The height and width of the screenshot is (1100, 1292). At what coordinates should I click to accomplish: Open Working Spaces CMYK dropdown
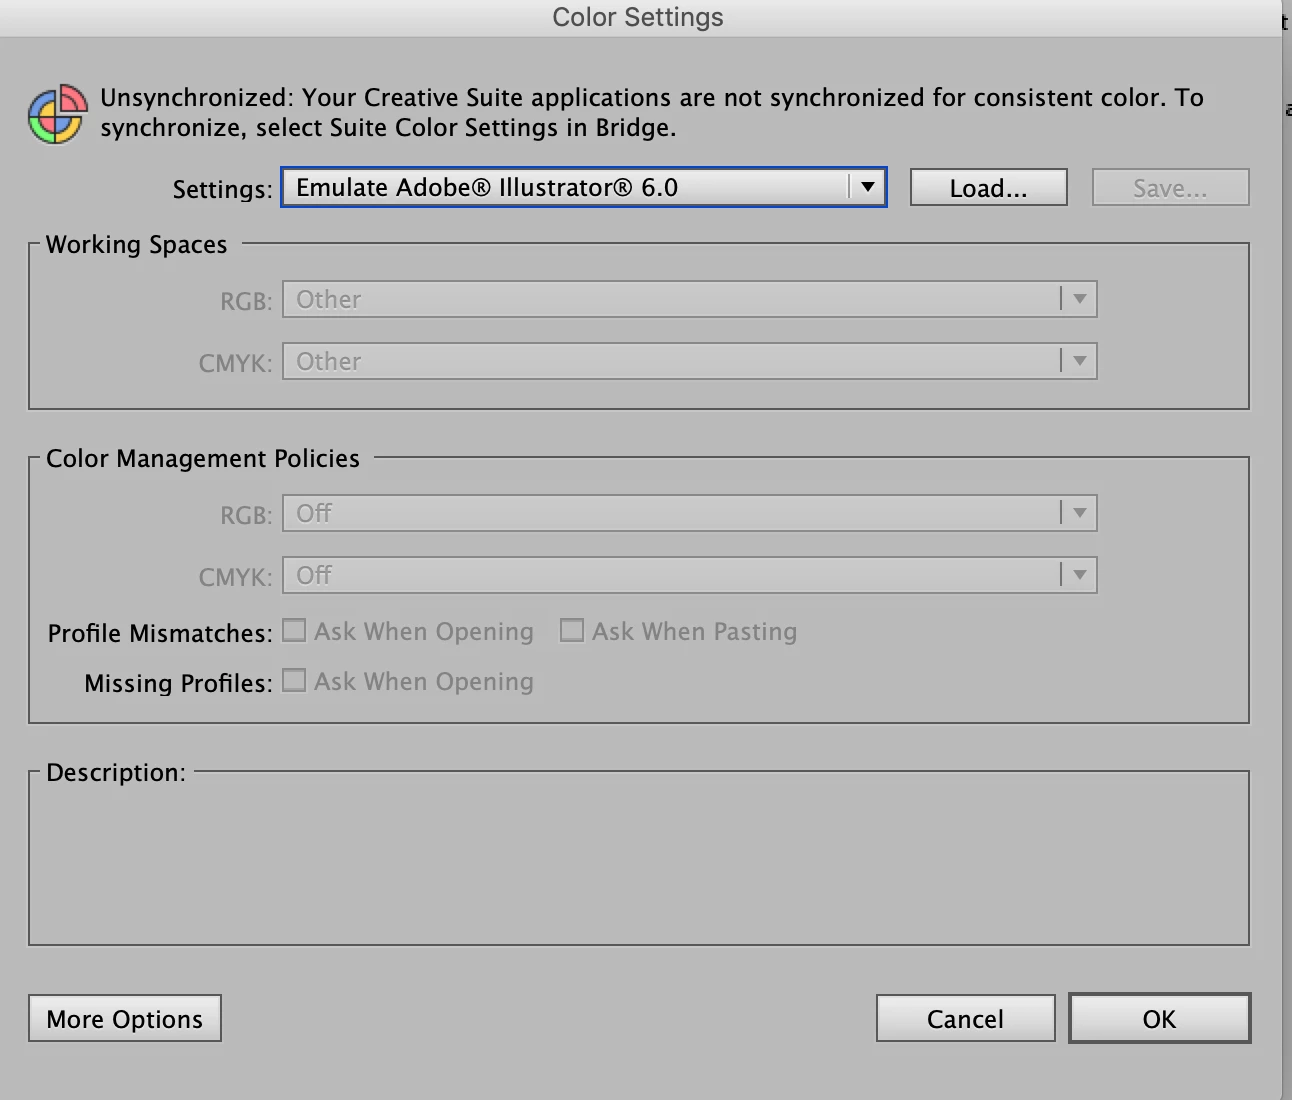tap(690, 361)
